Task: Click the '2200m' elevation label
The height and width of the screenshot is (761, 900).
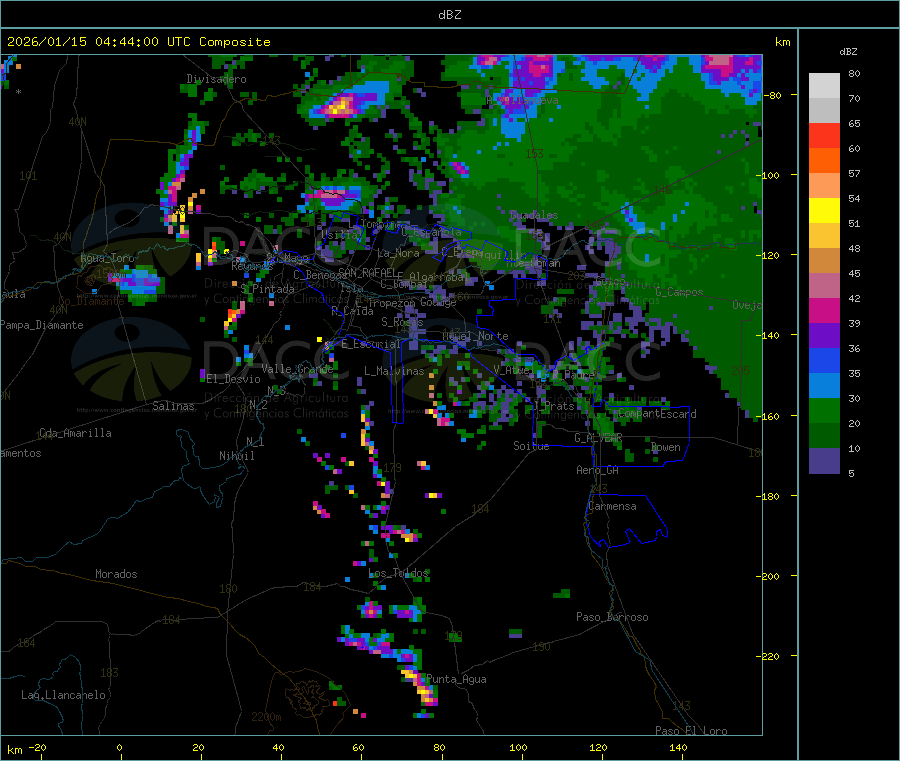Action: tap(266, 717)
